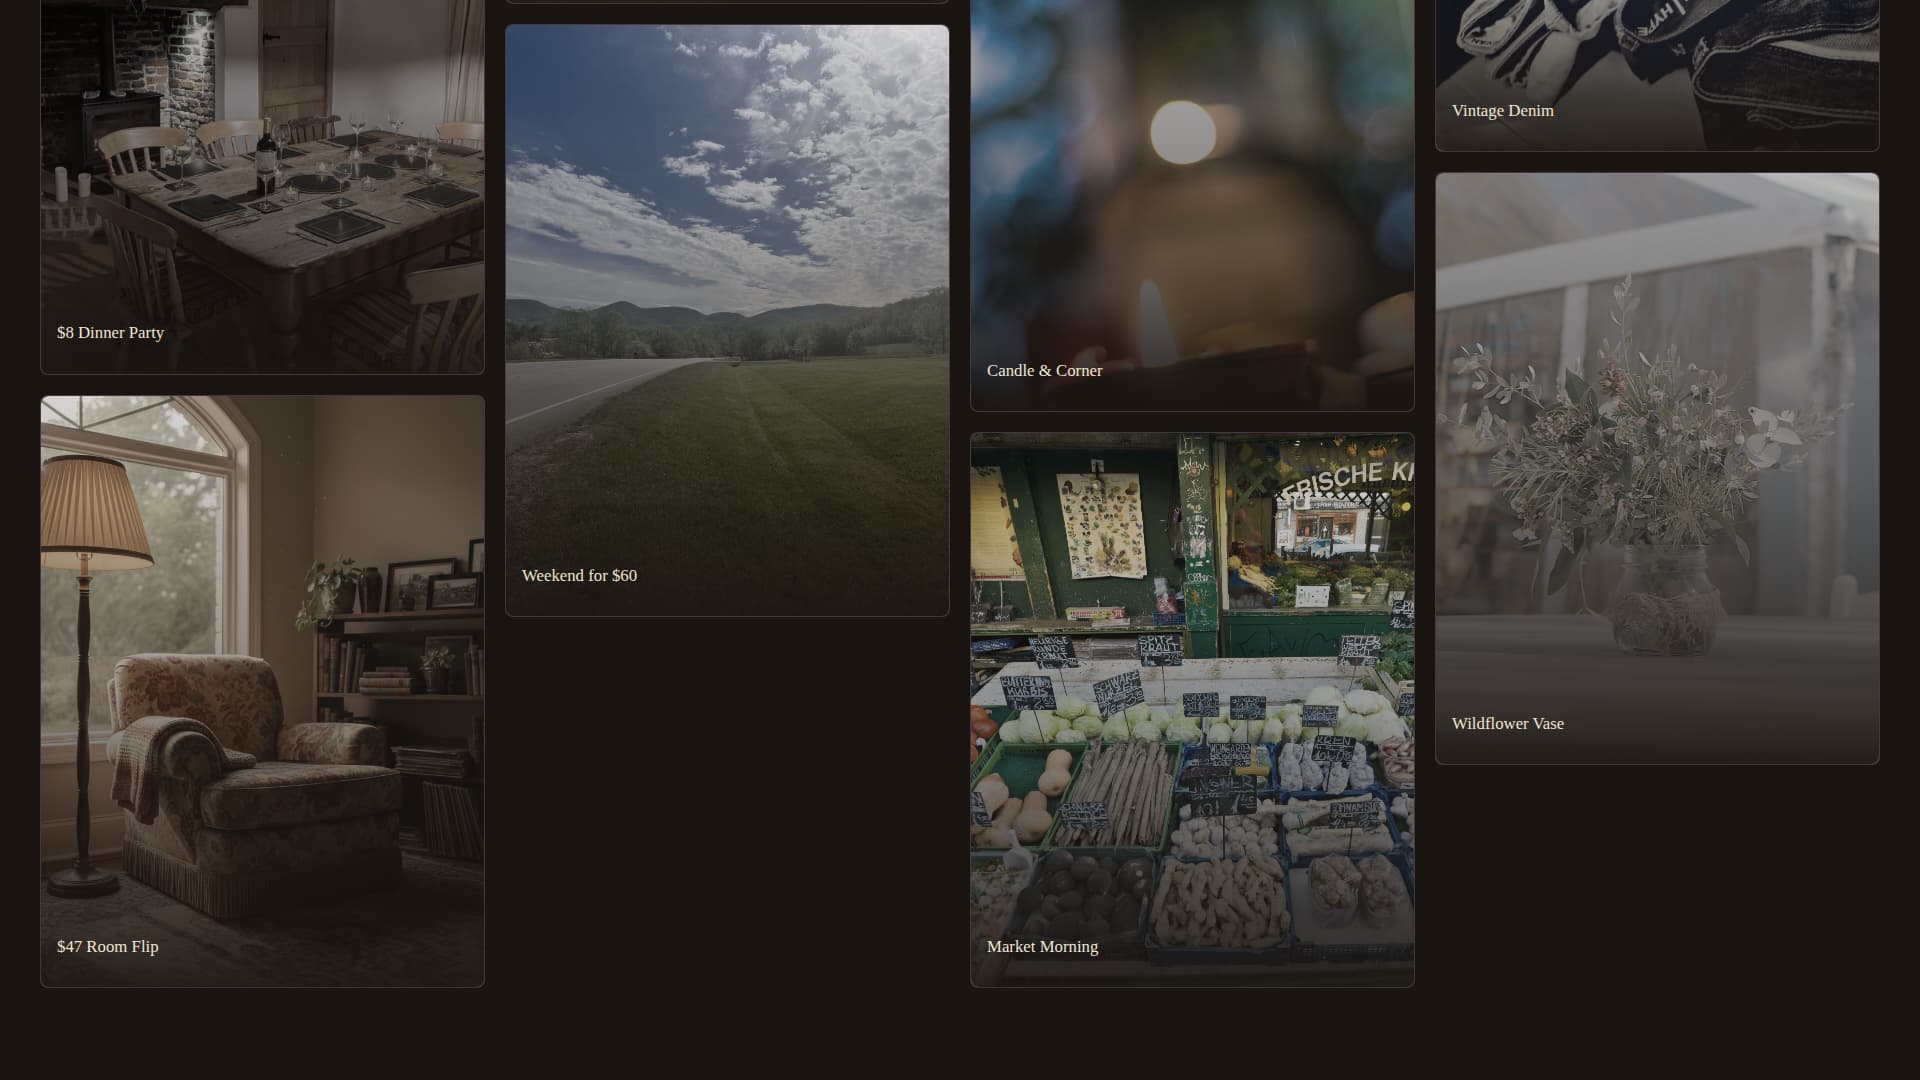The image size is (1920, 1080).
Task: Select the "$47 Room Flip" caption text
Action: pyautogui.click(x=107, y=946)
